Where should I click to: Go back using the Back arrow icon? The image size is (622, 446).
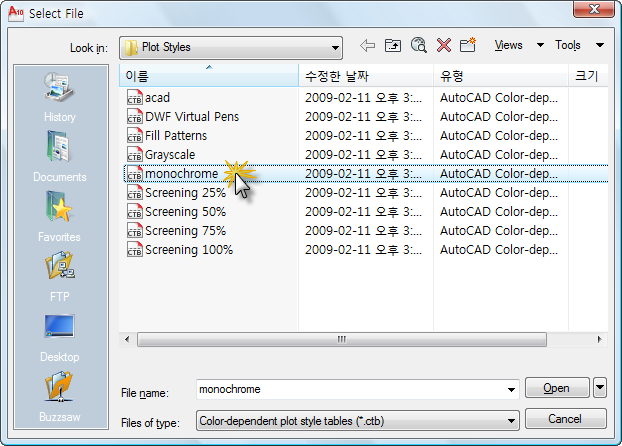click(367, 46)
